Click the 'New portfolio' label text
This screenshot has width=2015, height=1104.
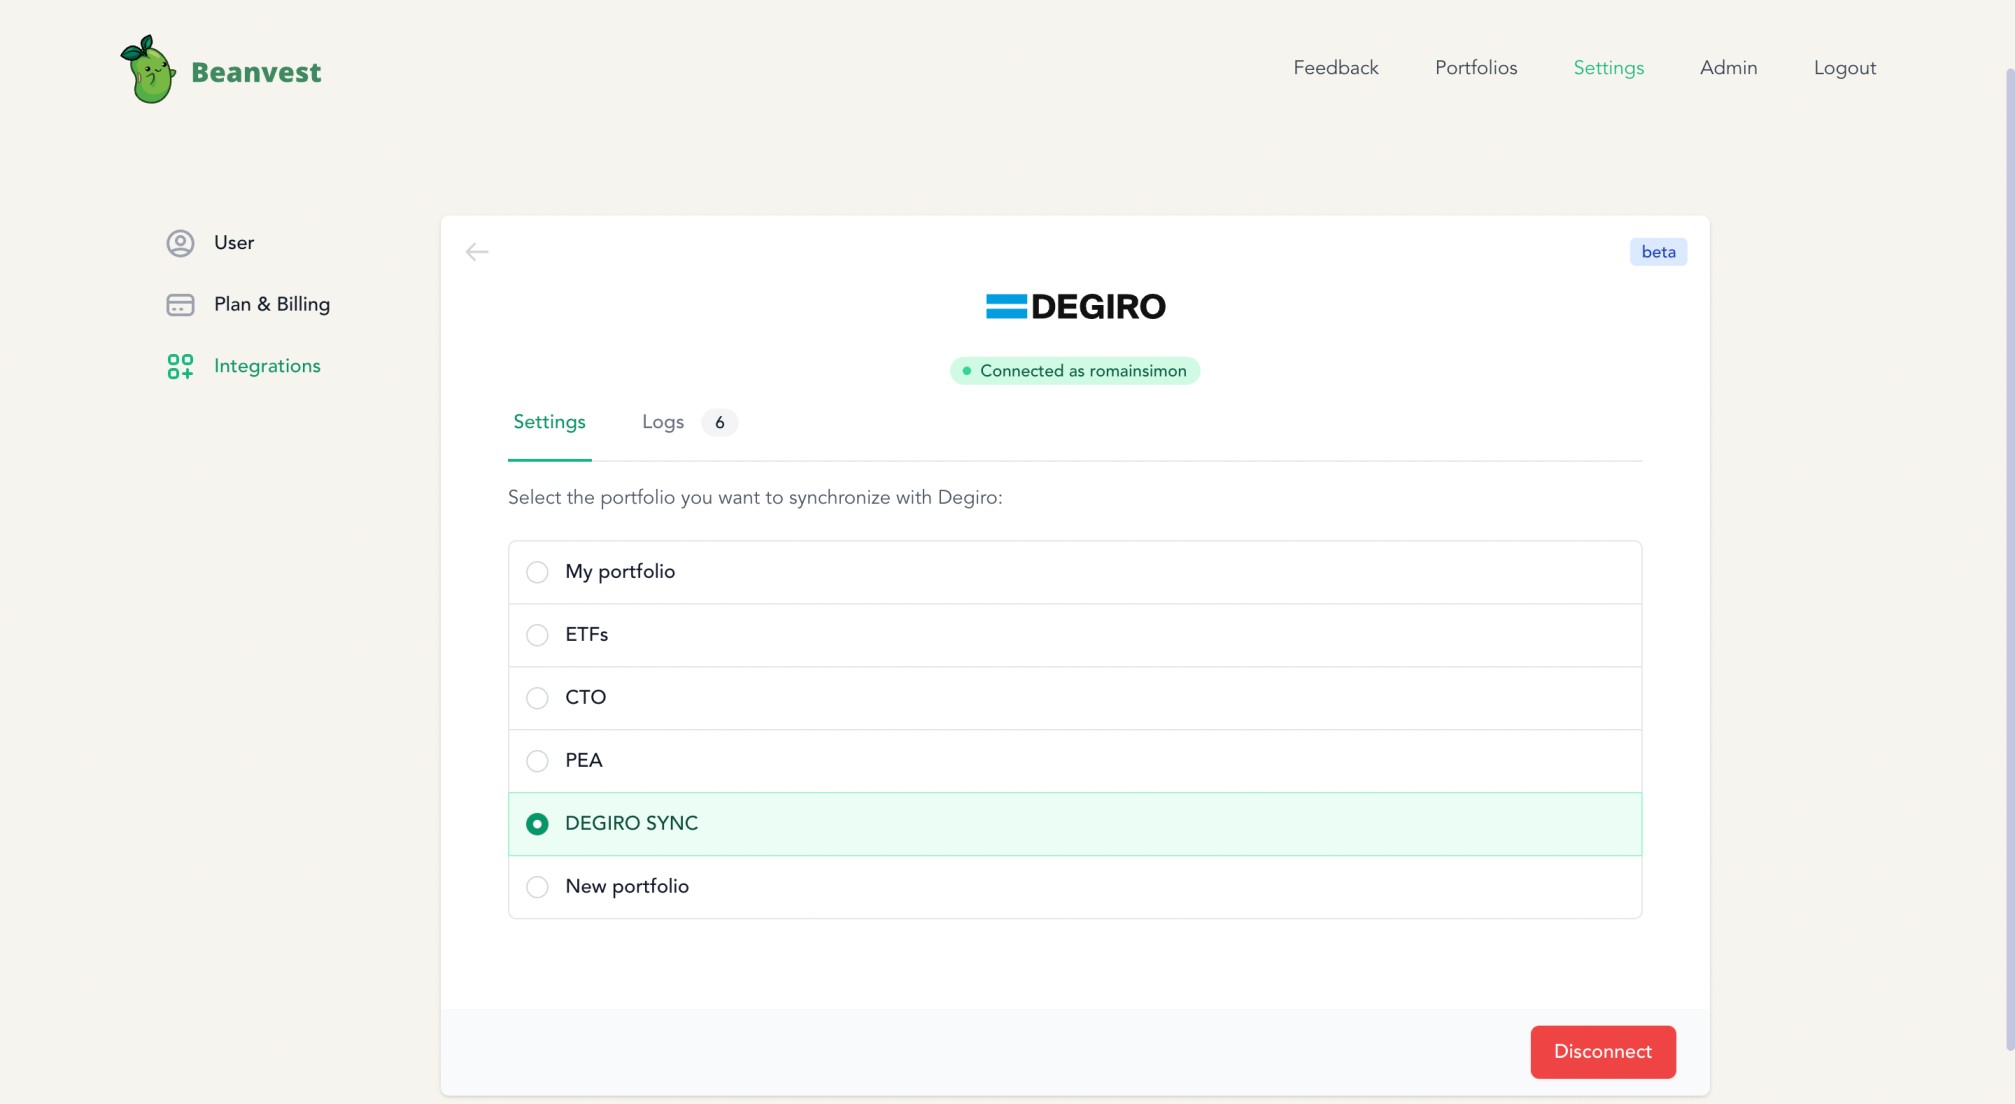tap(627, 887)
